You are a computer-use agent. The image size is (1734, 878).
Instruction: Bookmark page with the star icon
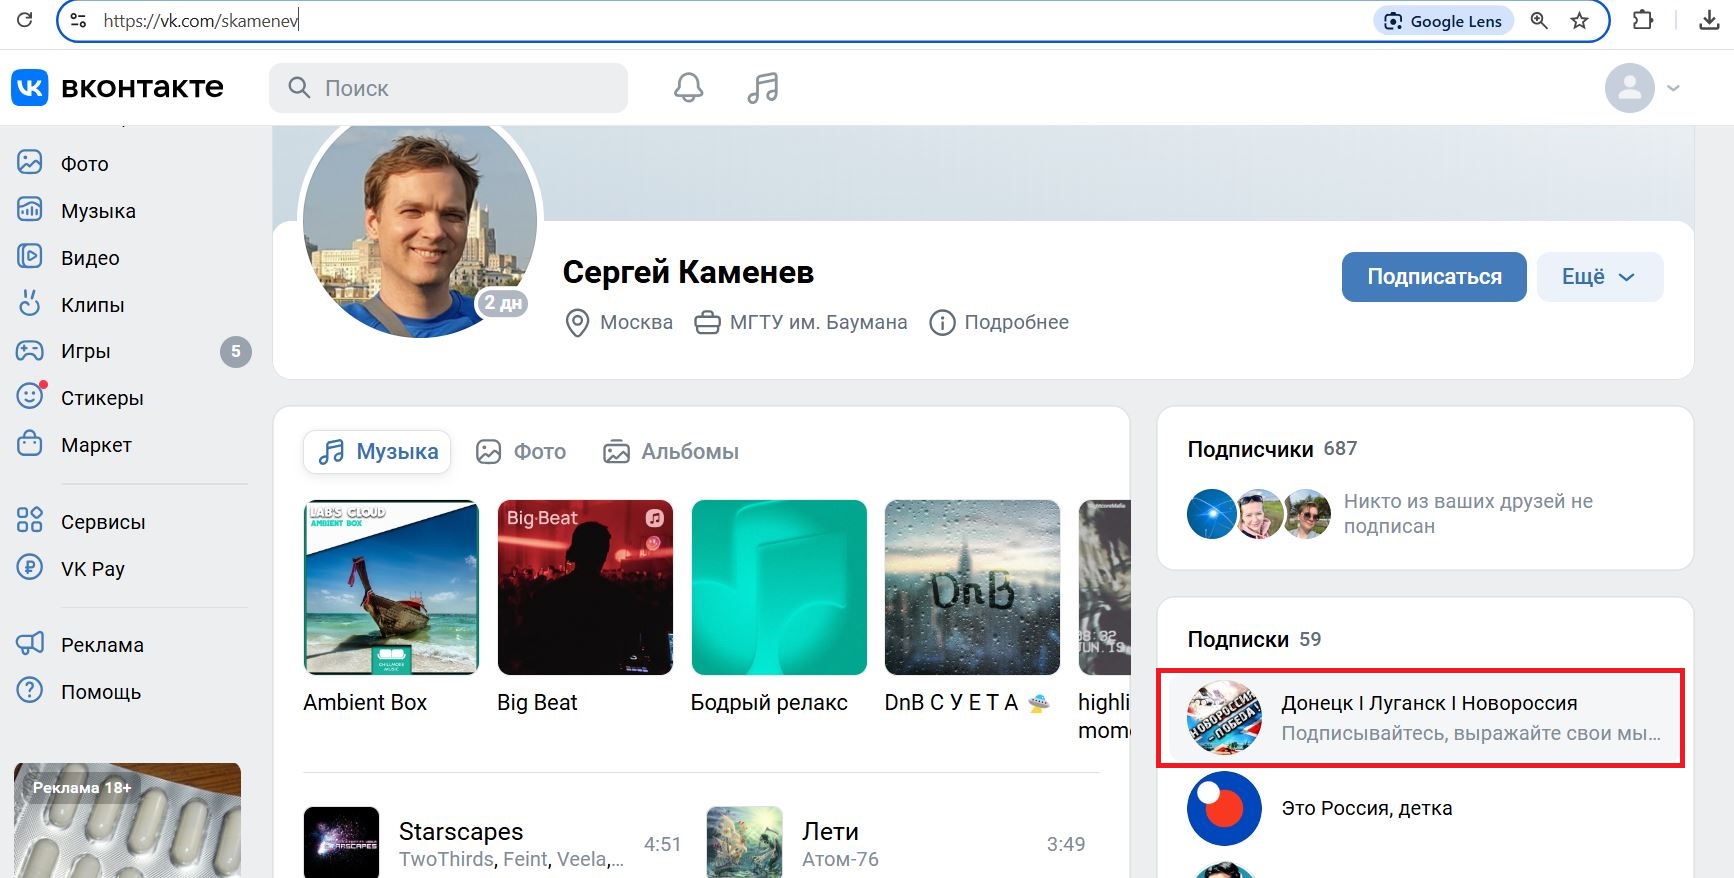point(1579,20)
